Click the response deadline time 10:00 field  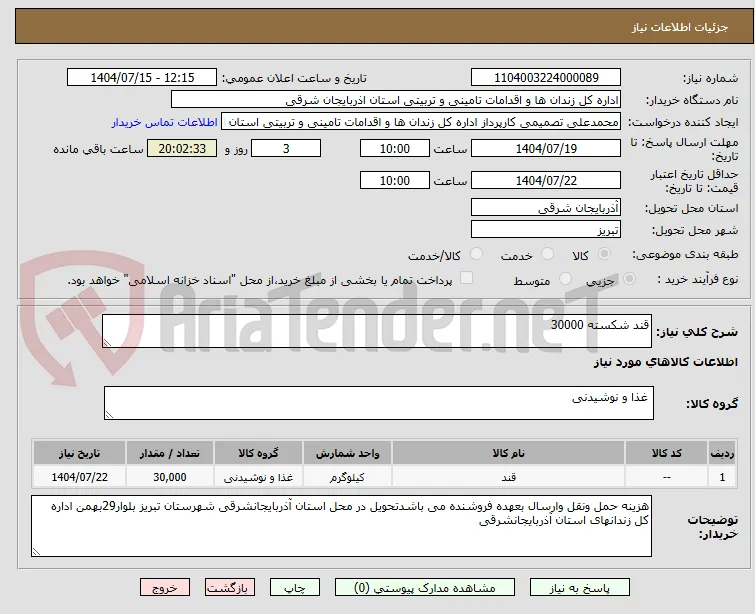pyautogui.click(x=395, y=148)
